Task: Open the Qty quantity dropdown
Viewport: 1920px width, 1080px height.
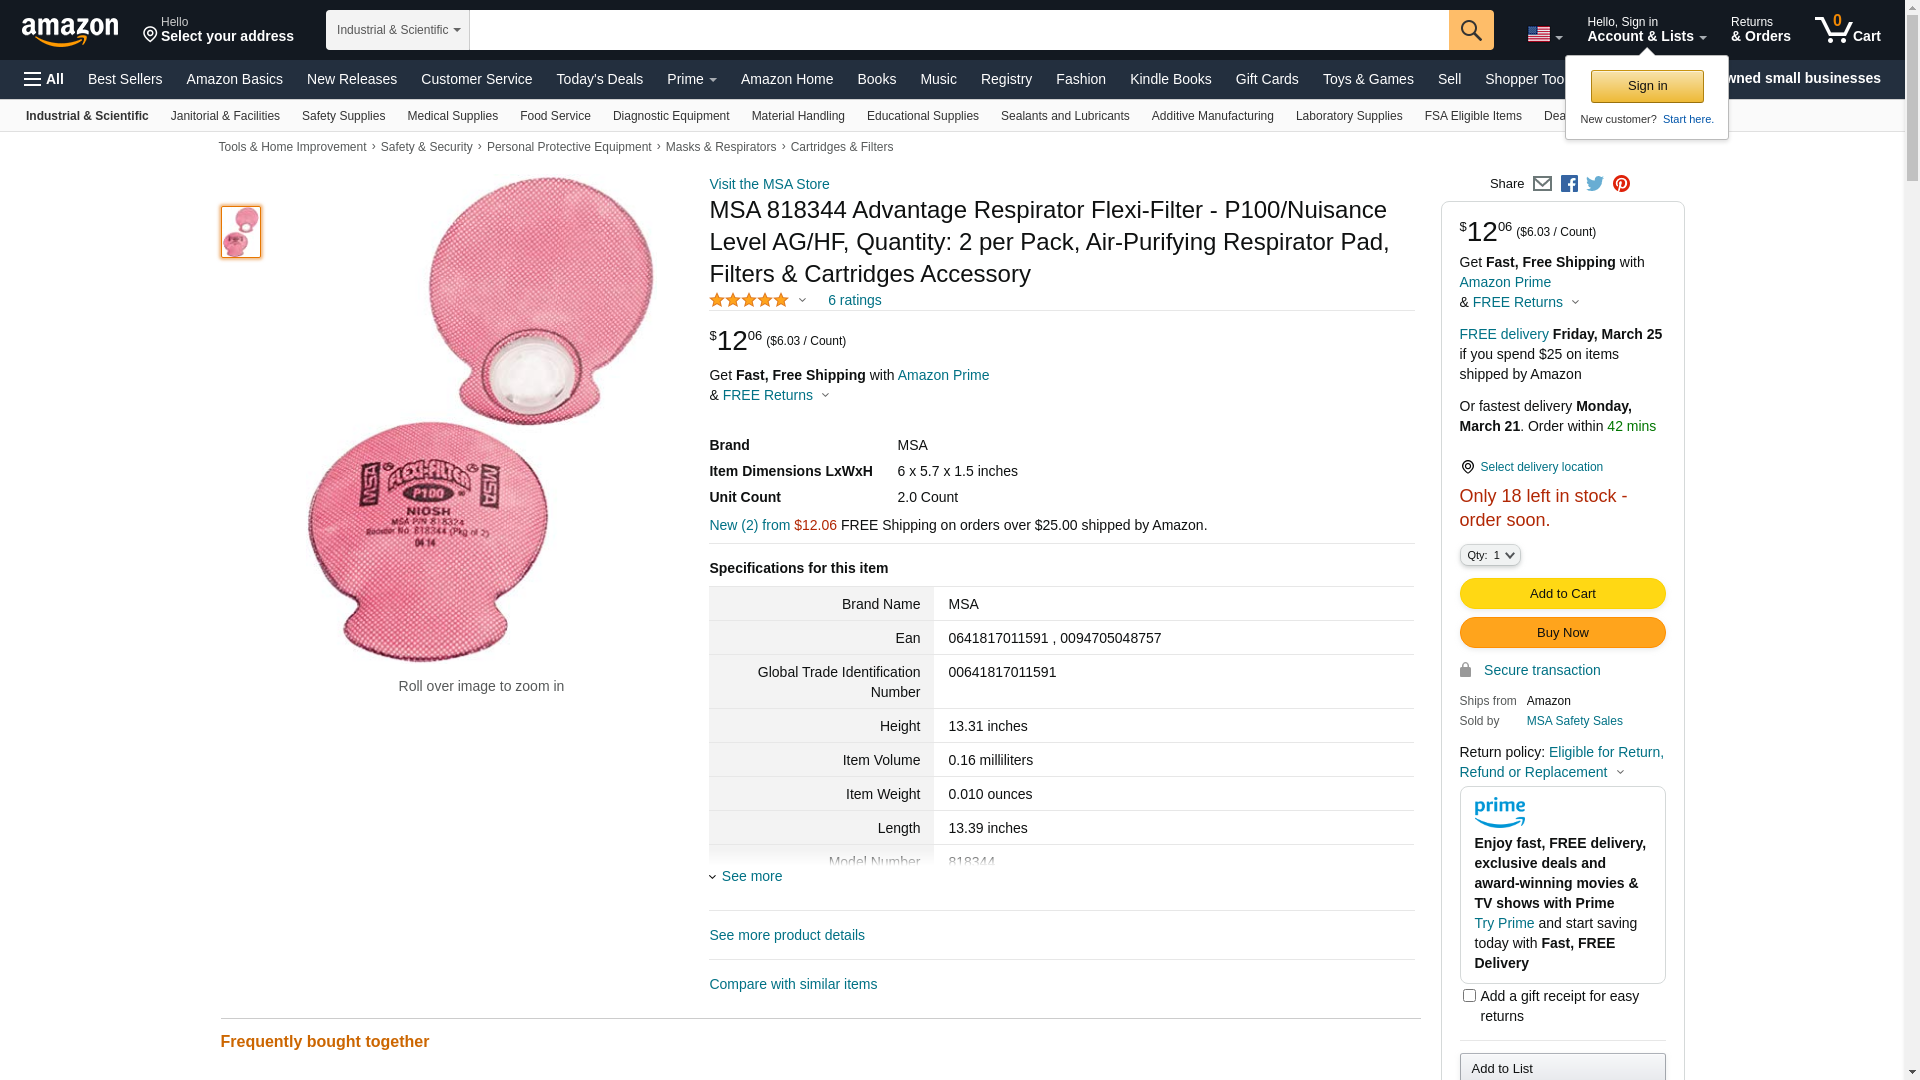Action: click(x=1490, y=555)
